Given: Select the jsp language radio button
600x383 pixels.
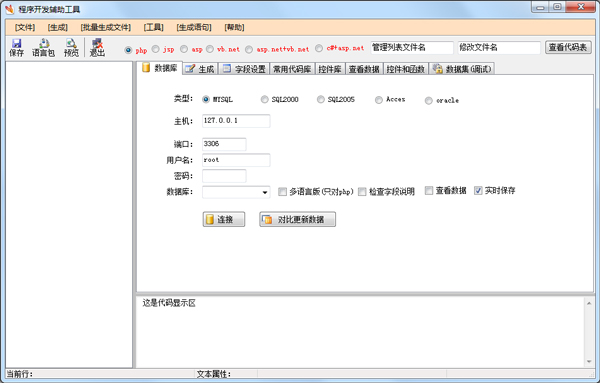Looking at the screenshot, I should coord(155,49).
